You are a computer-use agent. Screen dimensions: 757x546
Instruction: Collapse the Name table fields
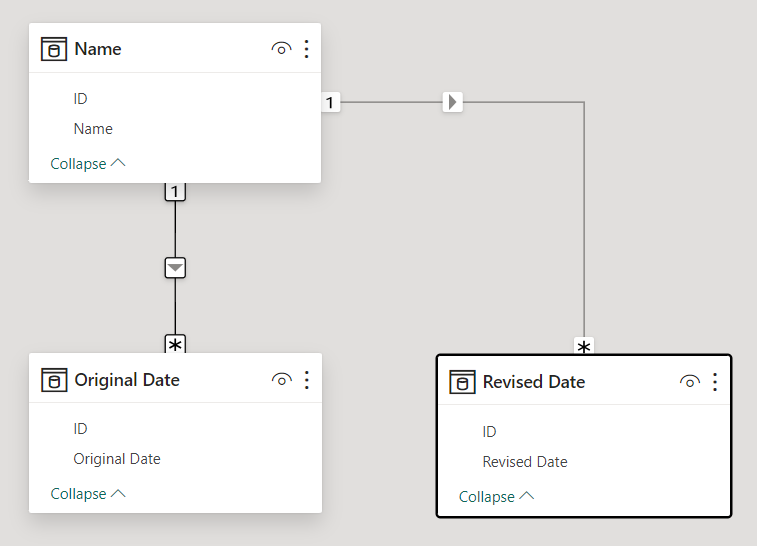(x=88, y=164)
